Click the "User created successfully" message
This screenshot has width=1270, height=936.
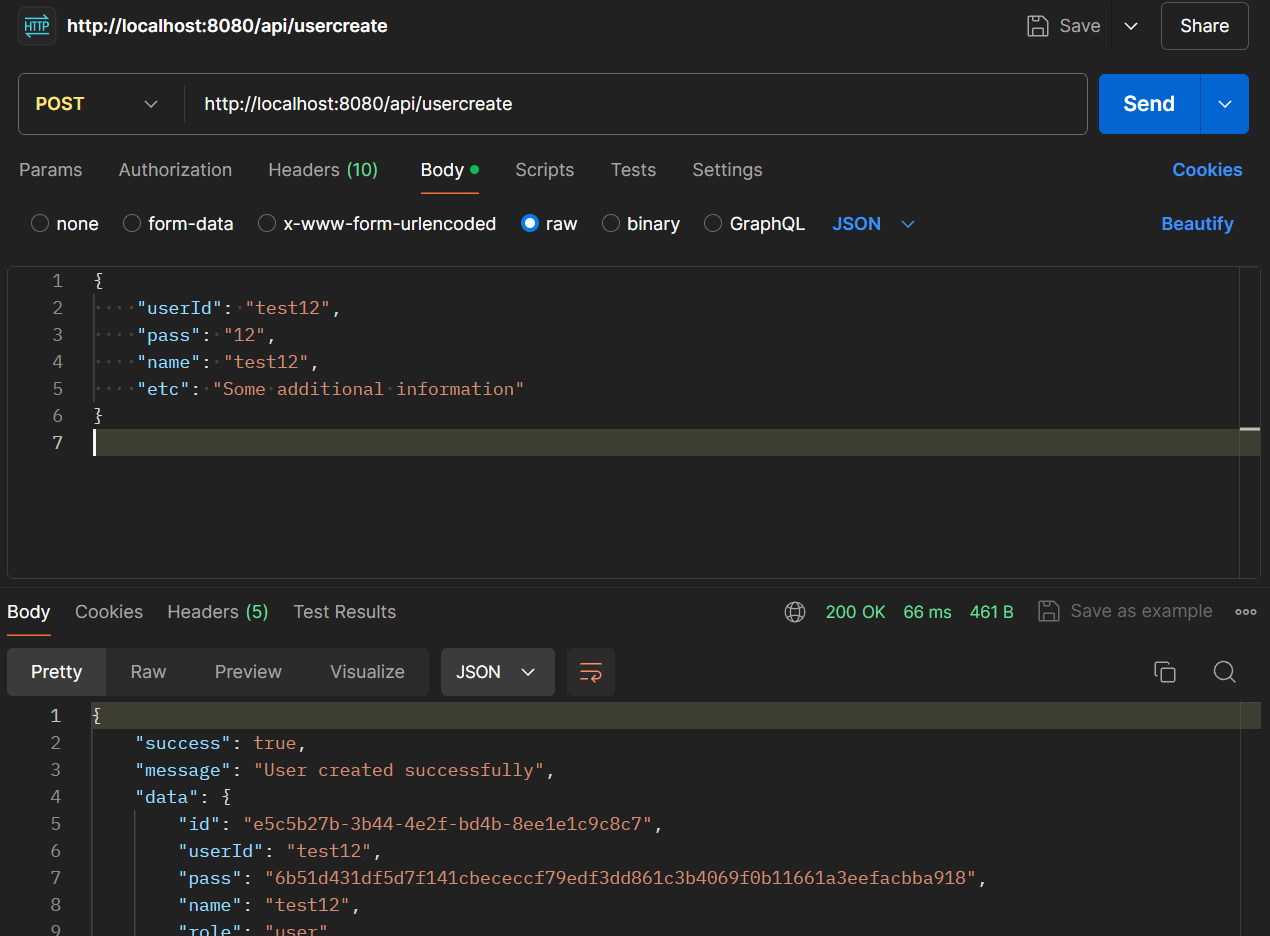398,770
